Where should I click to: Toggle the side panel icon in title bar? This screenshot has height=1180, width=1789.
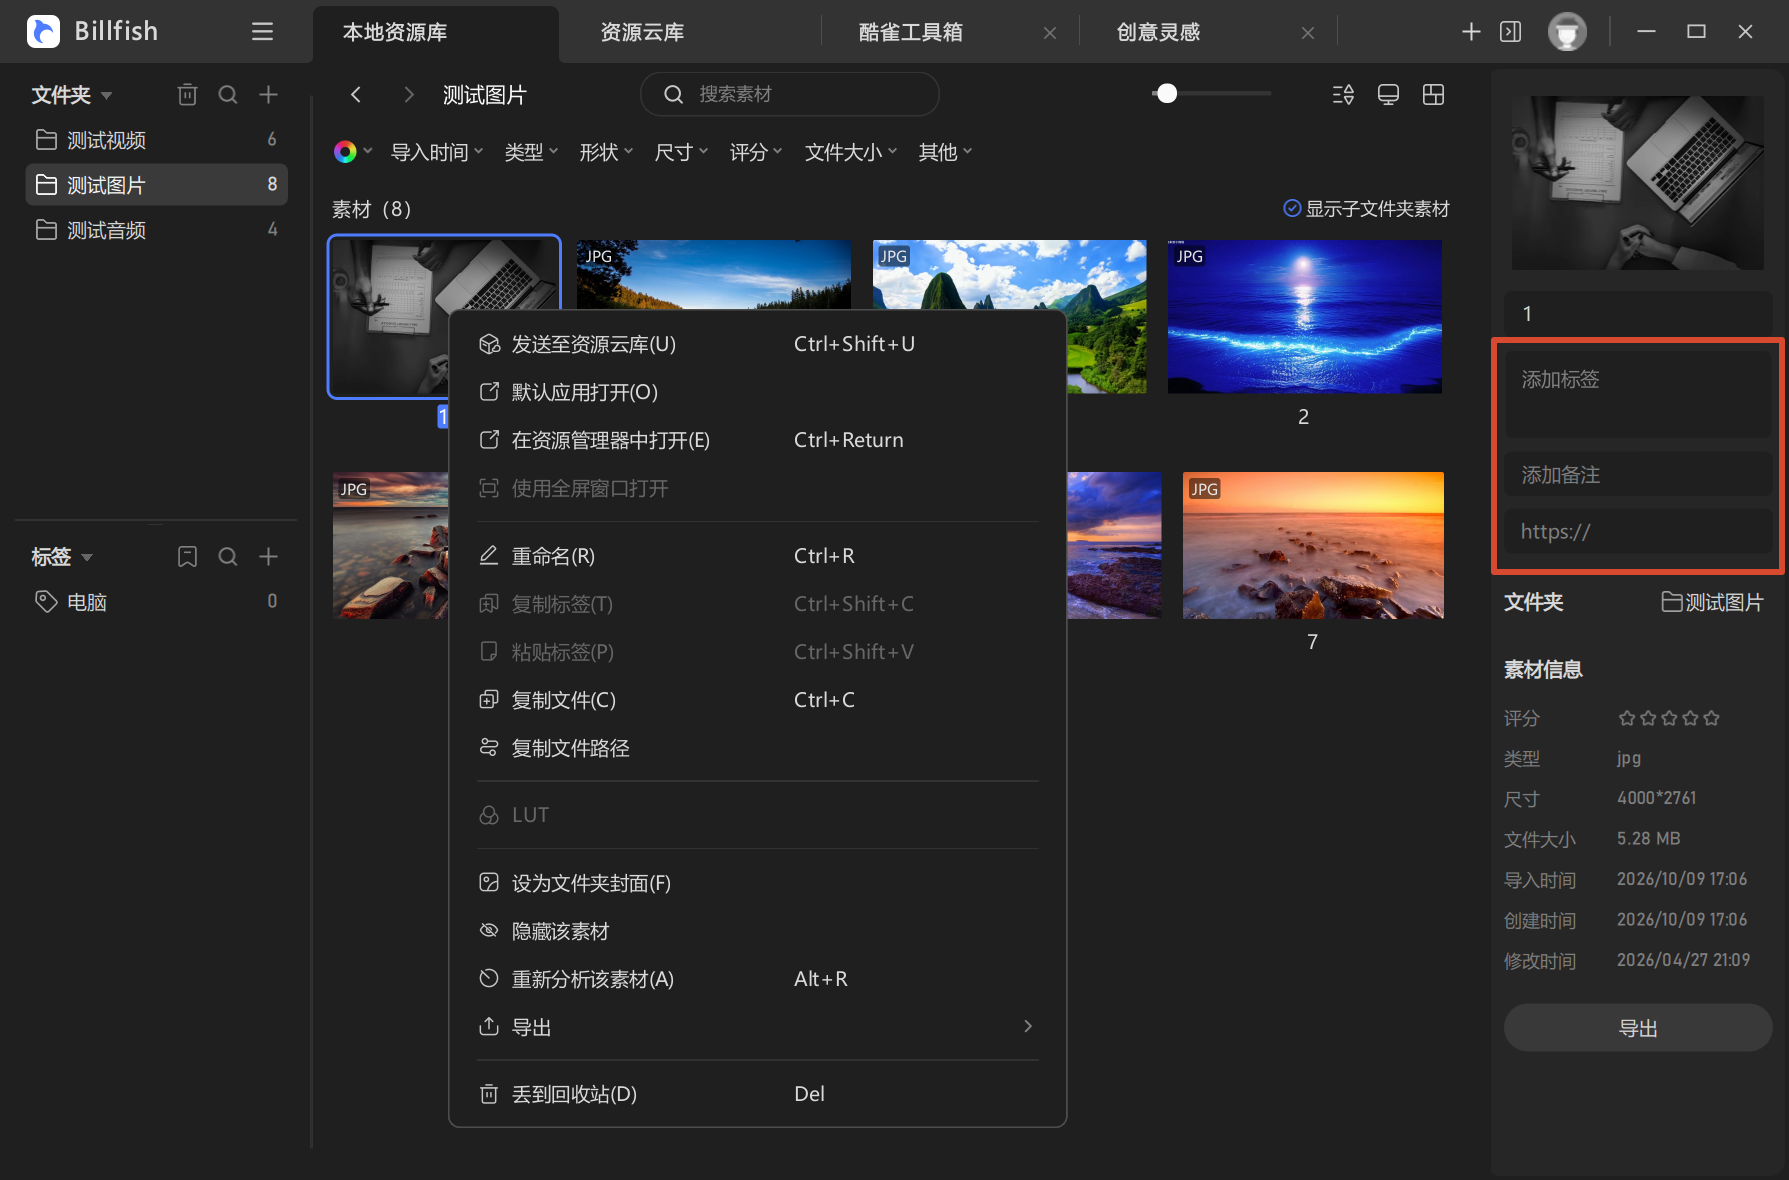pyautogui.click(x=1511, y=32)
